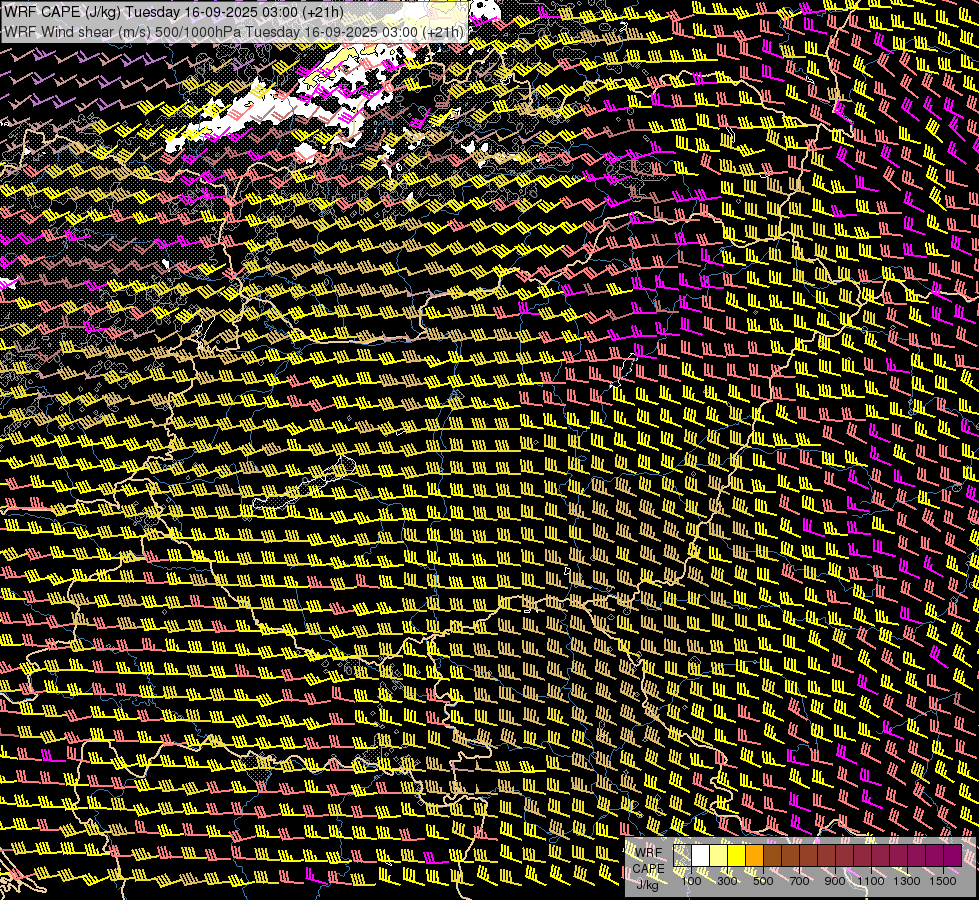Click the 700 value under the color bar
The image size is (979, 900).
(x=799, y=881)
